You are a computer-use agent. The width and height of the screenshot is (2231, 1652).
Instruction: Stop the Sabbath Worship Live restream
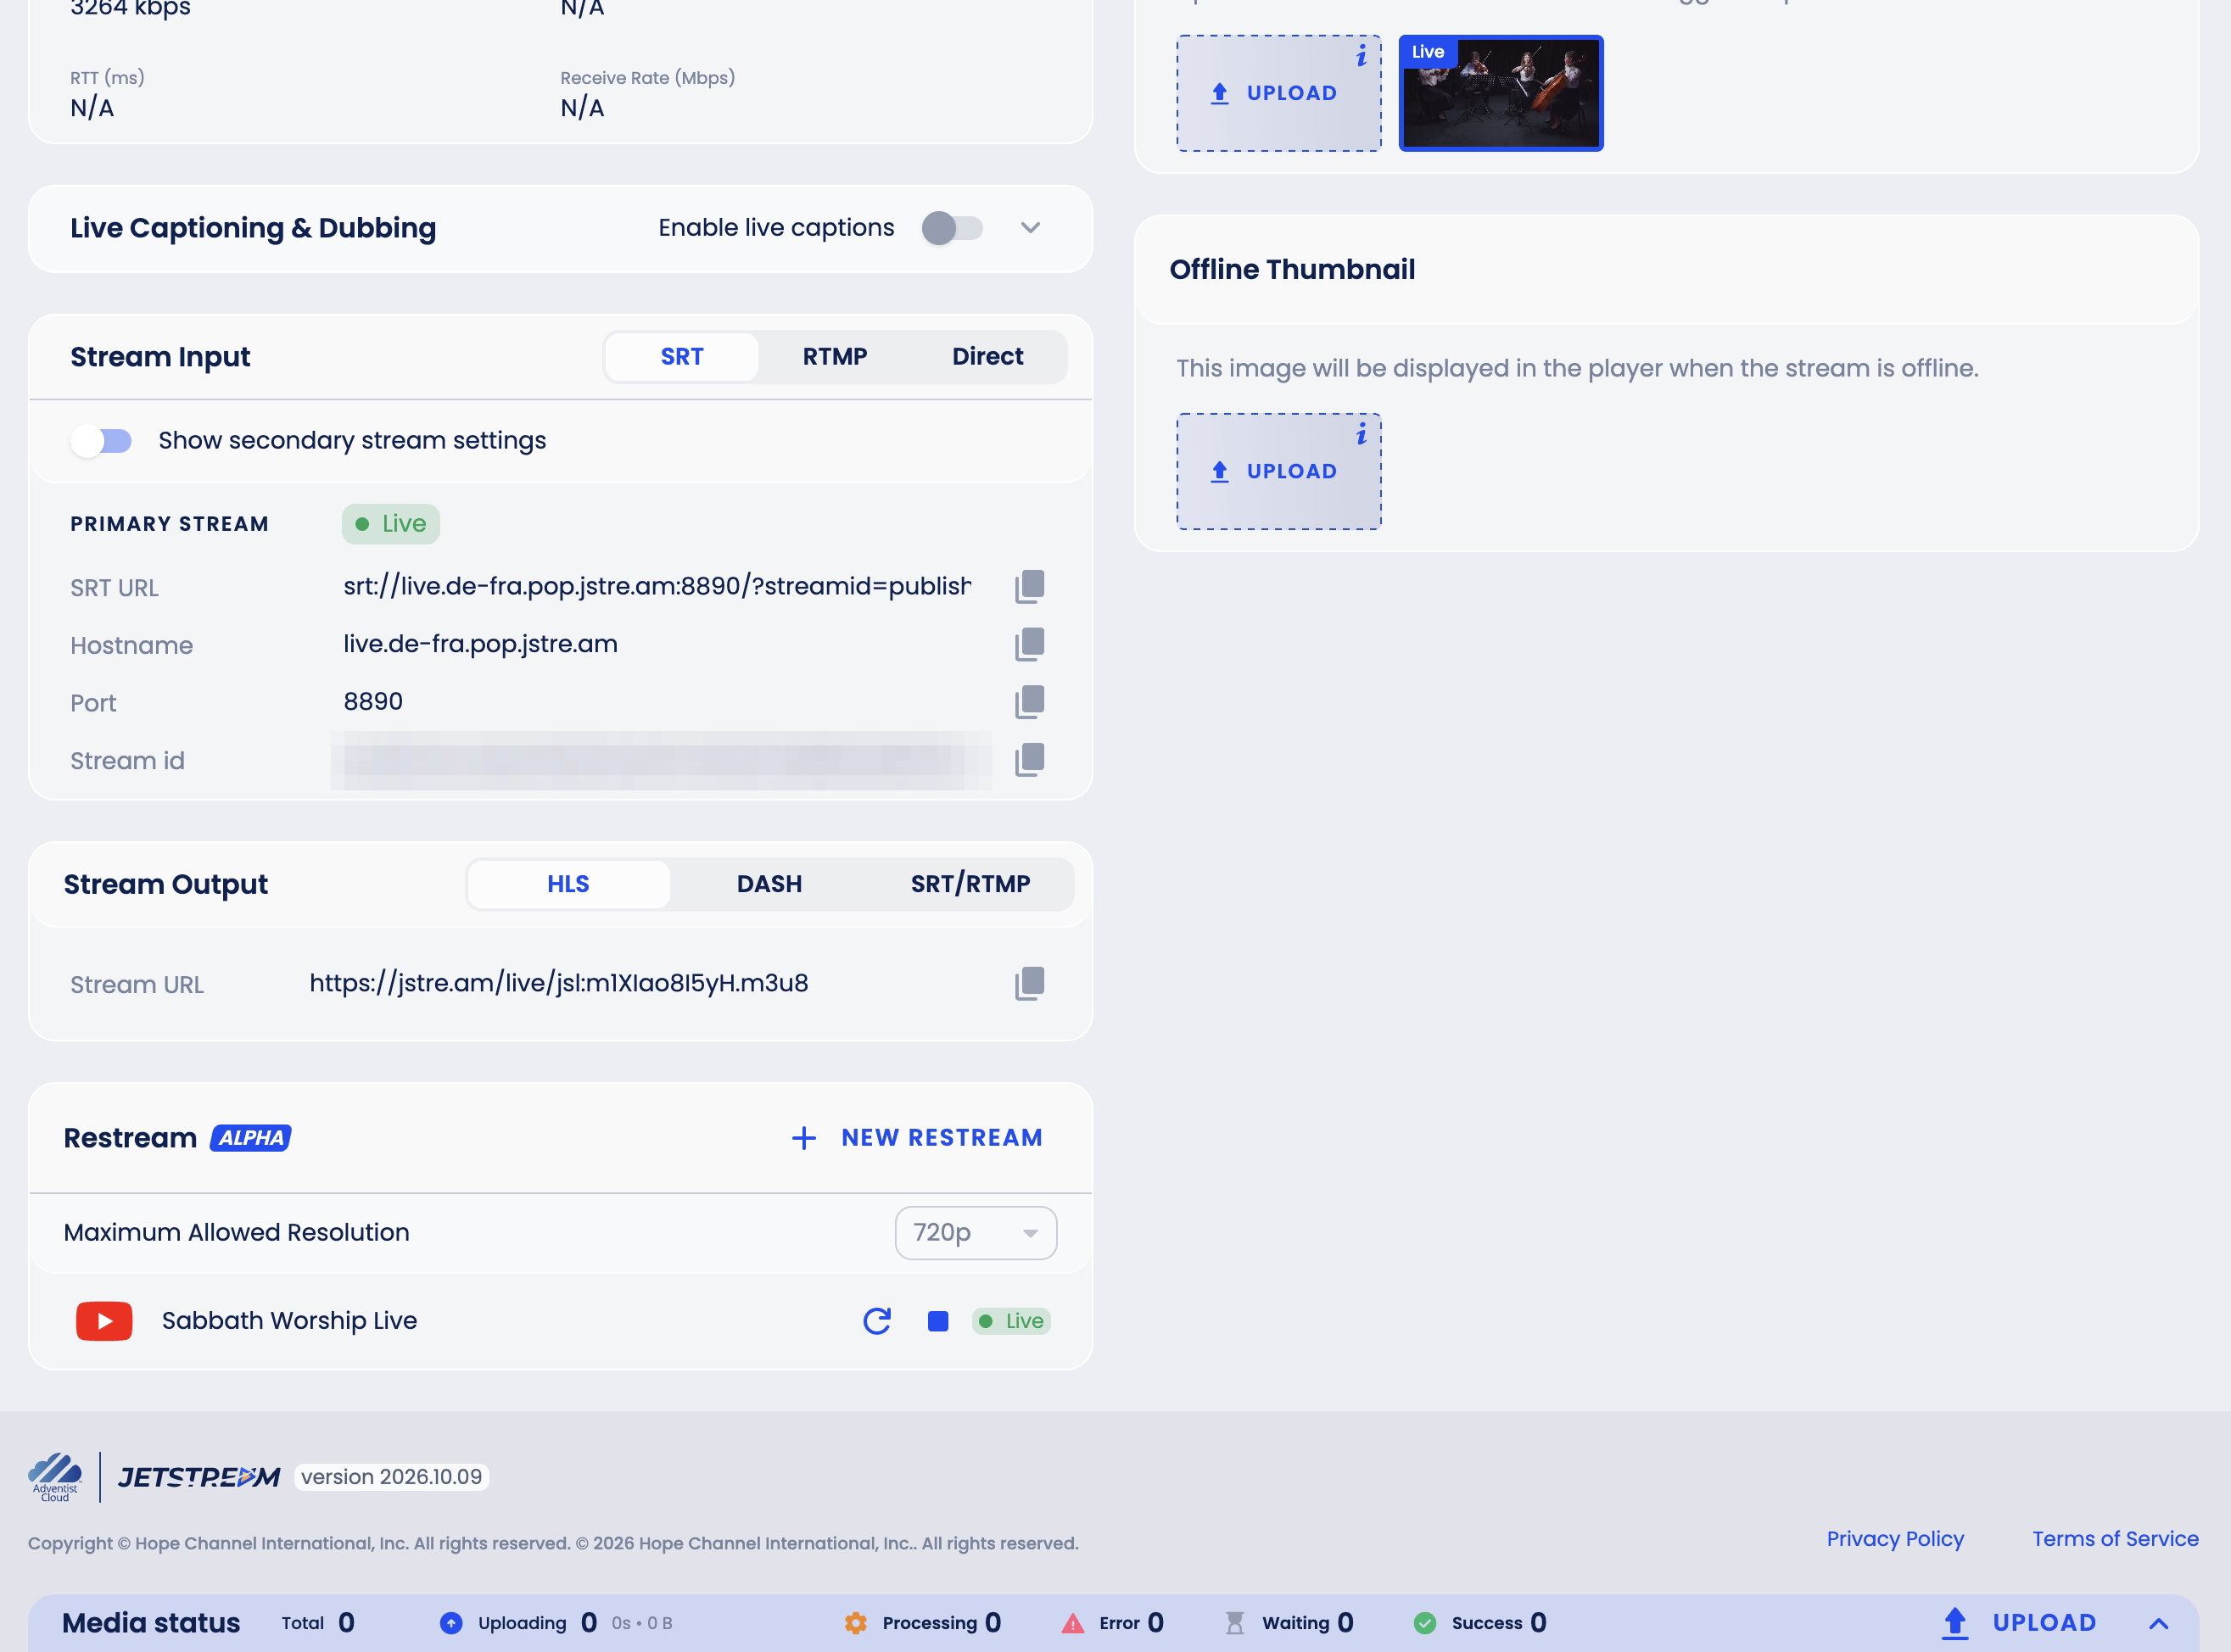(x=937, y=1321)
